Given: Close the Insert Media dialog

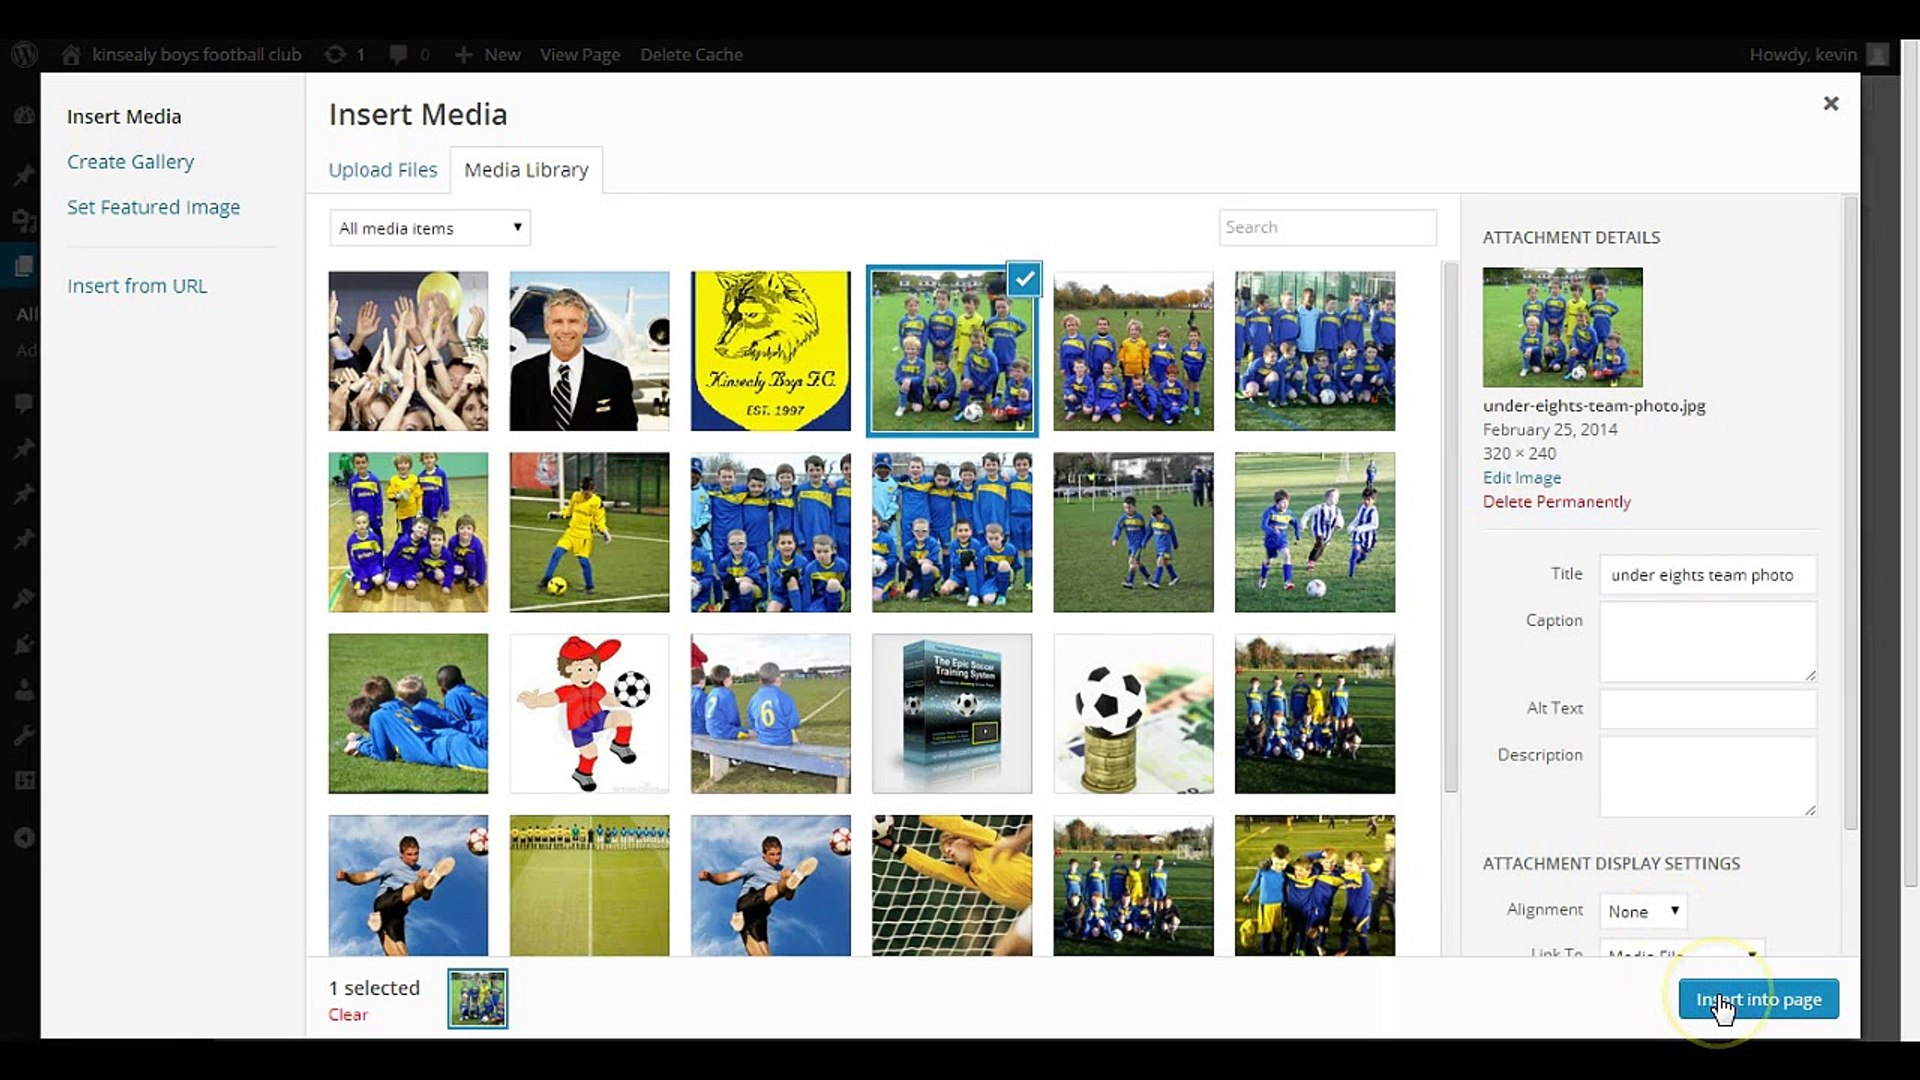Looking at the screenshot, I should tap(1830, 103).
